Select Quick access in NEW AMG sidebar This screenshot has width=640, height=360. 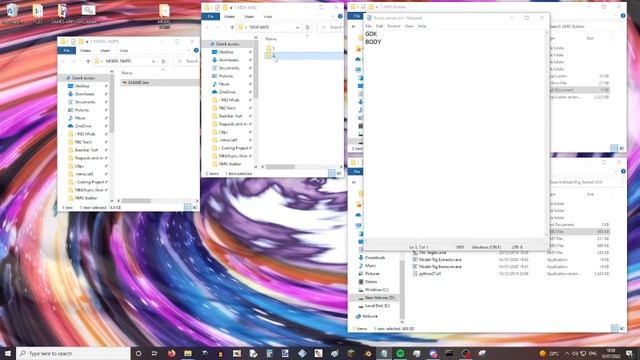[x=228, y=44]
